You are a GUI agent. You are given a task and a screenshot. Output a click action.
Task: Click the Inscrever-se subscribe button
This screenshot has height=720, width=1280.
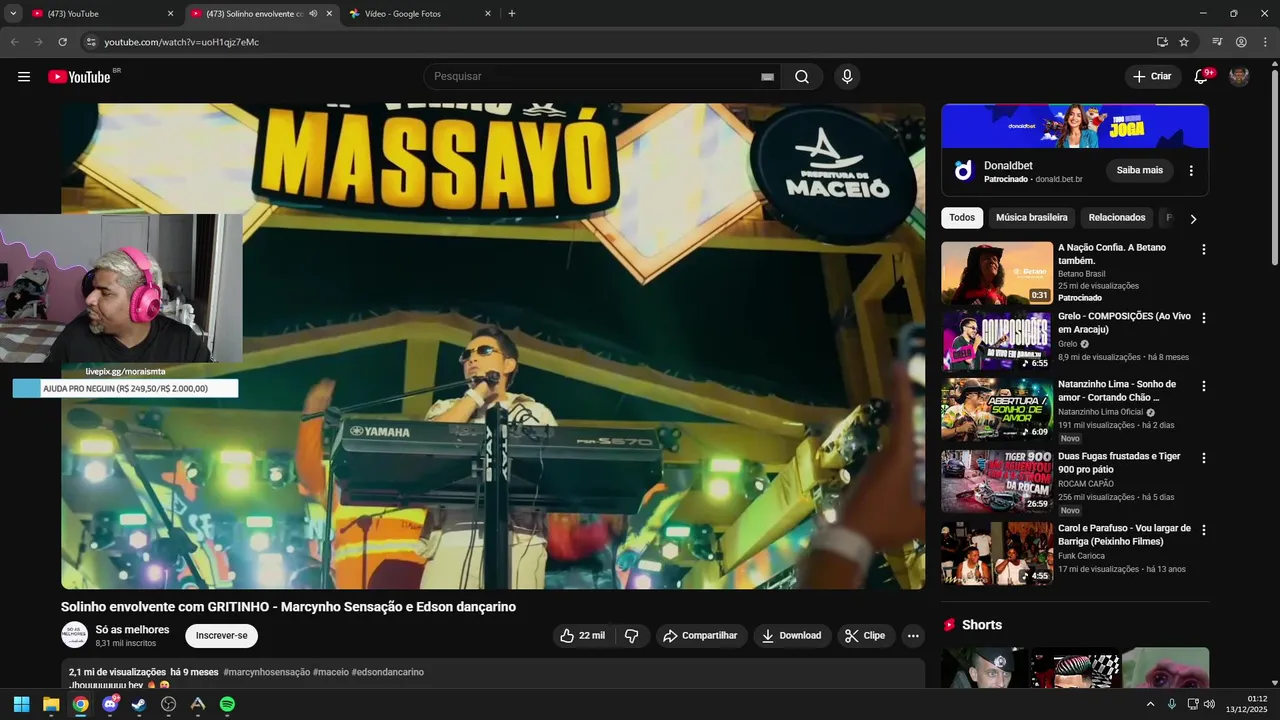pyautogui.click(x=221, y=636)
